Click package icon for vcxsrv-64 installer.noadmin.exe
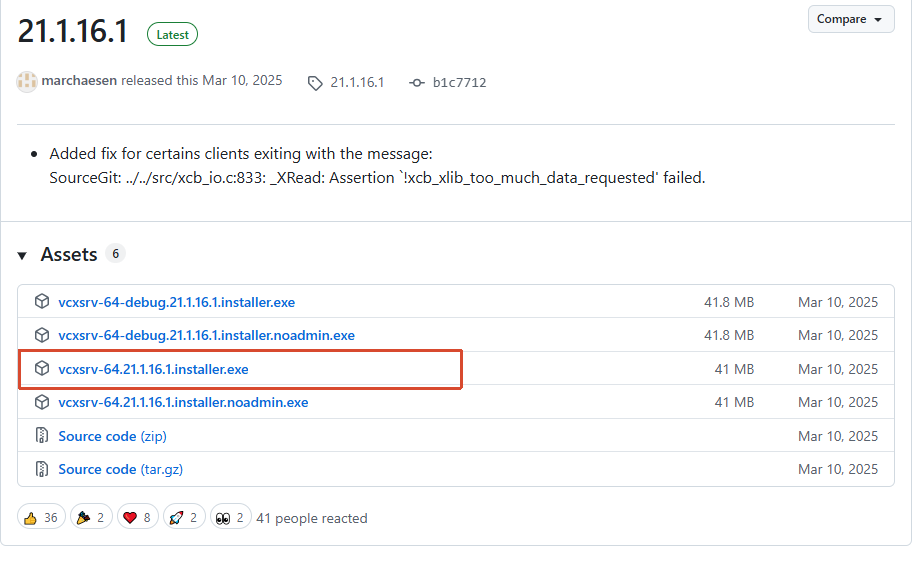 click(42, 402)
